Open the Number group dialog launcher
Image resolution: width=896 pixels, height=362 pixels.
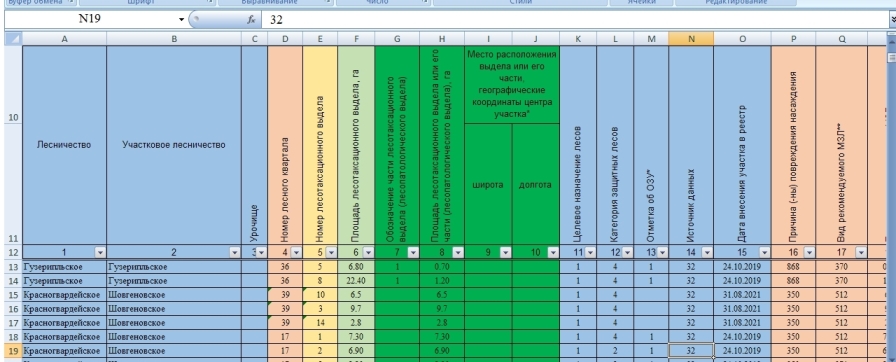tap(423, 2)
